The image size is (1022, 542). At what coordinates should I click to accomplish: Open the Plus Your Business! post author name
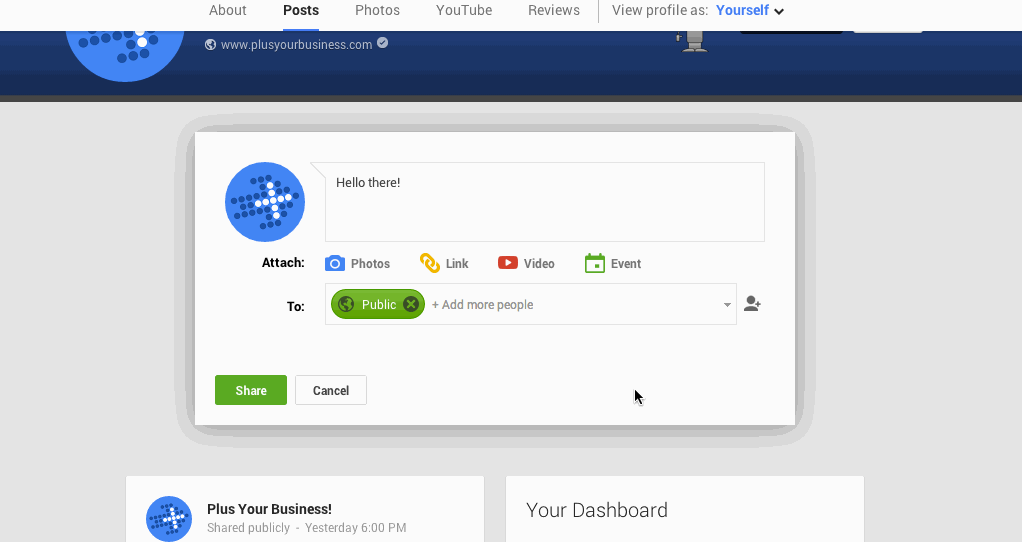click(x=269, y=509)
